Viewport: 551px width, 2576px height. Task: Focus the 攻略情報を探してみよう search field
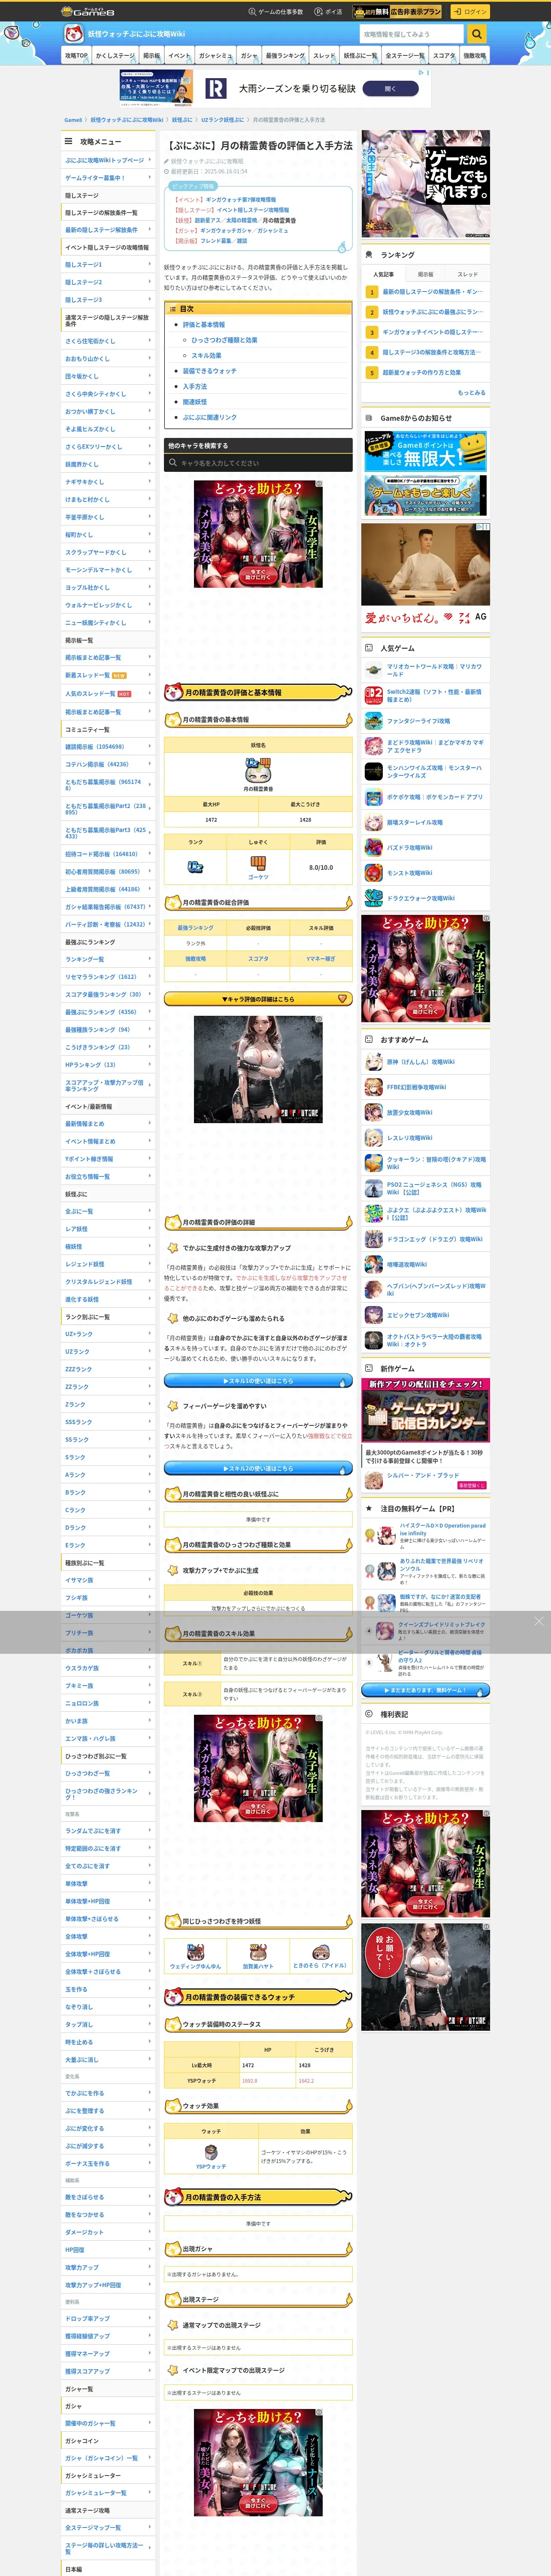coord(412,34)
